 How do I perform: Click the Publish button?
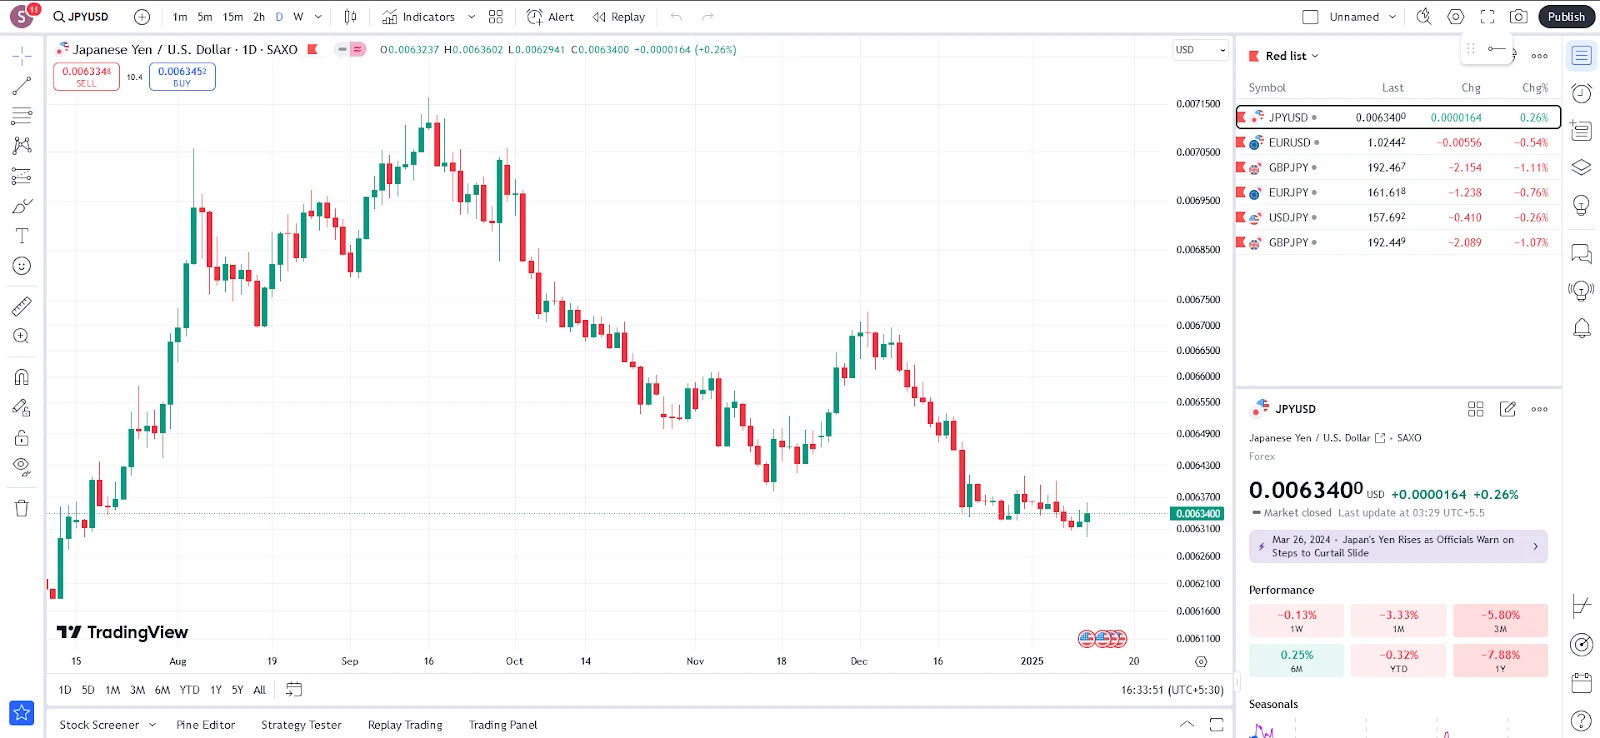(x=1566, y=17)
